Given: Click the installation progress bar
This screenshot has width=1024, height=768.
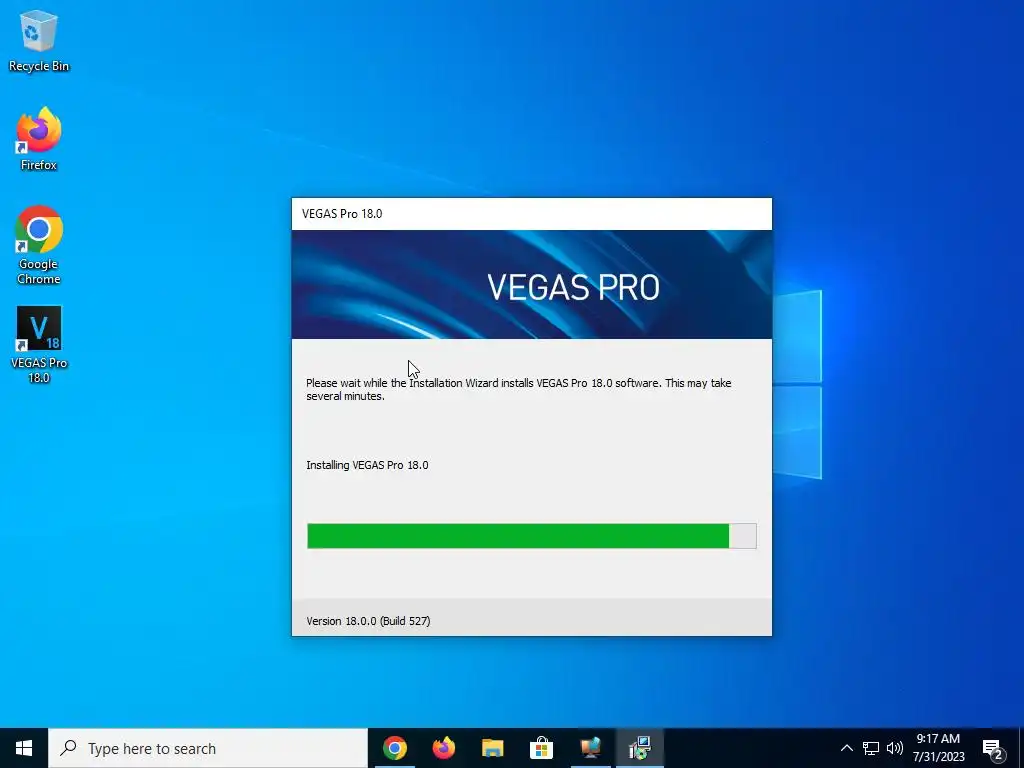Looking at the screenshot, I should [x=532, y=536].
